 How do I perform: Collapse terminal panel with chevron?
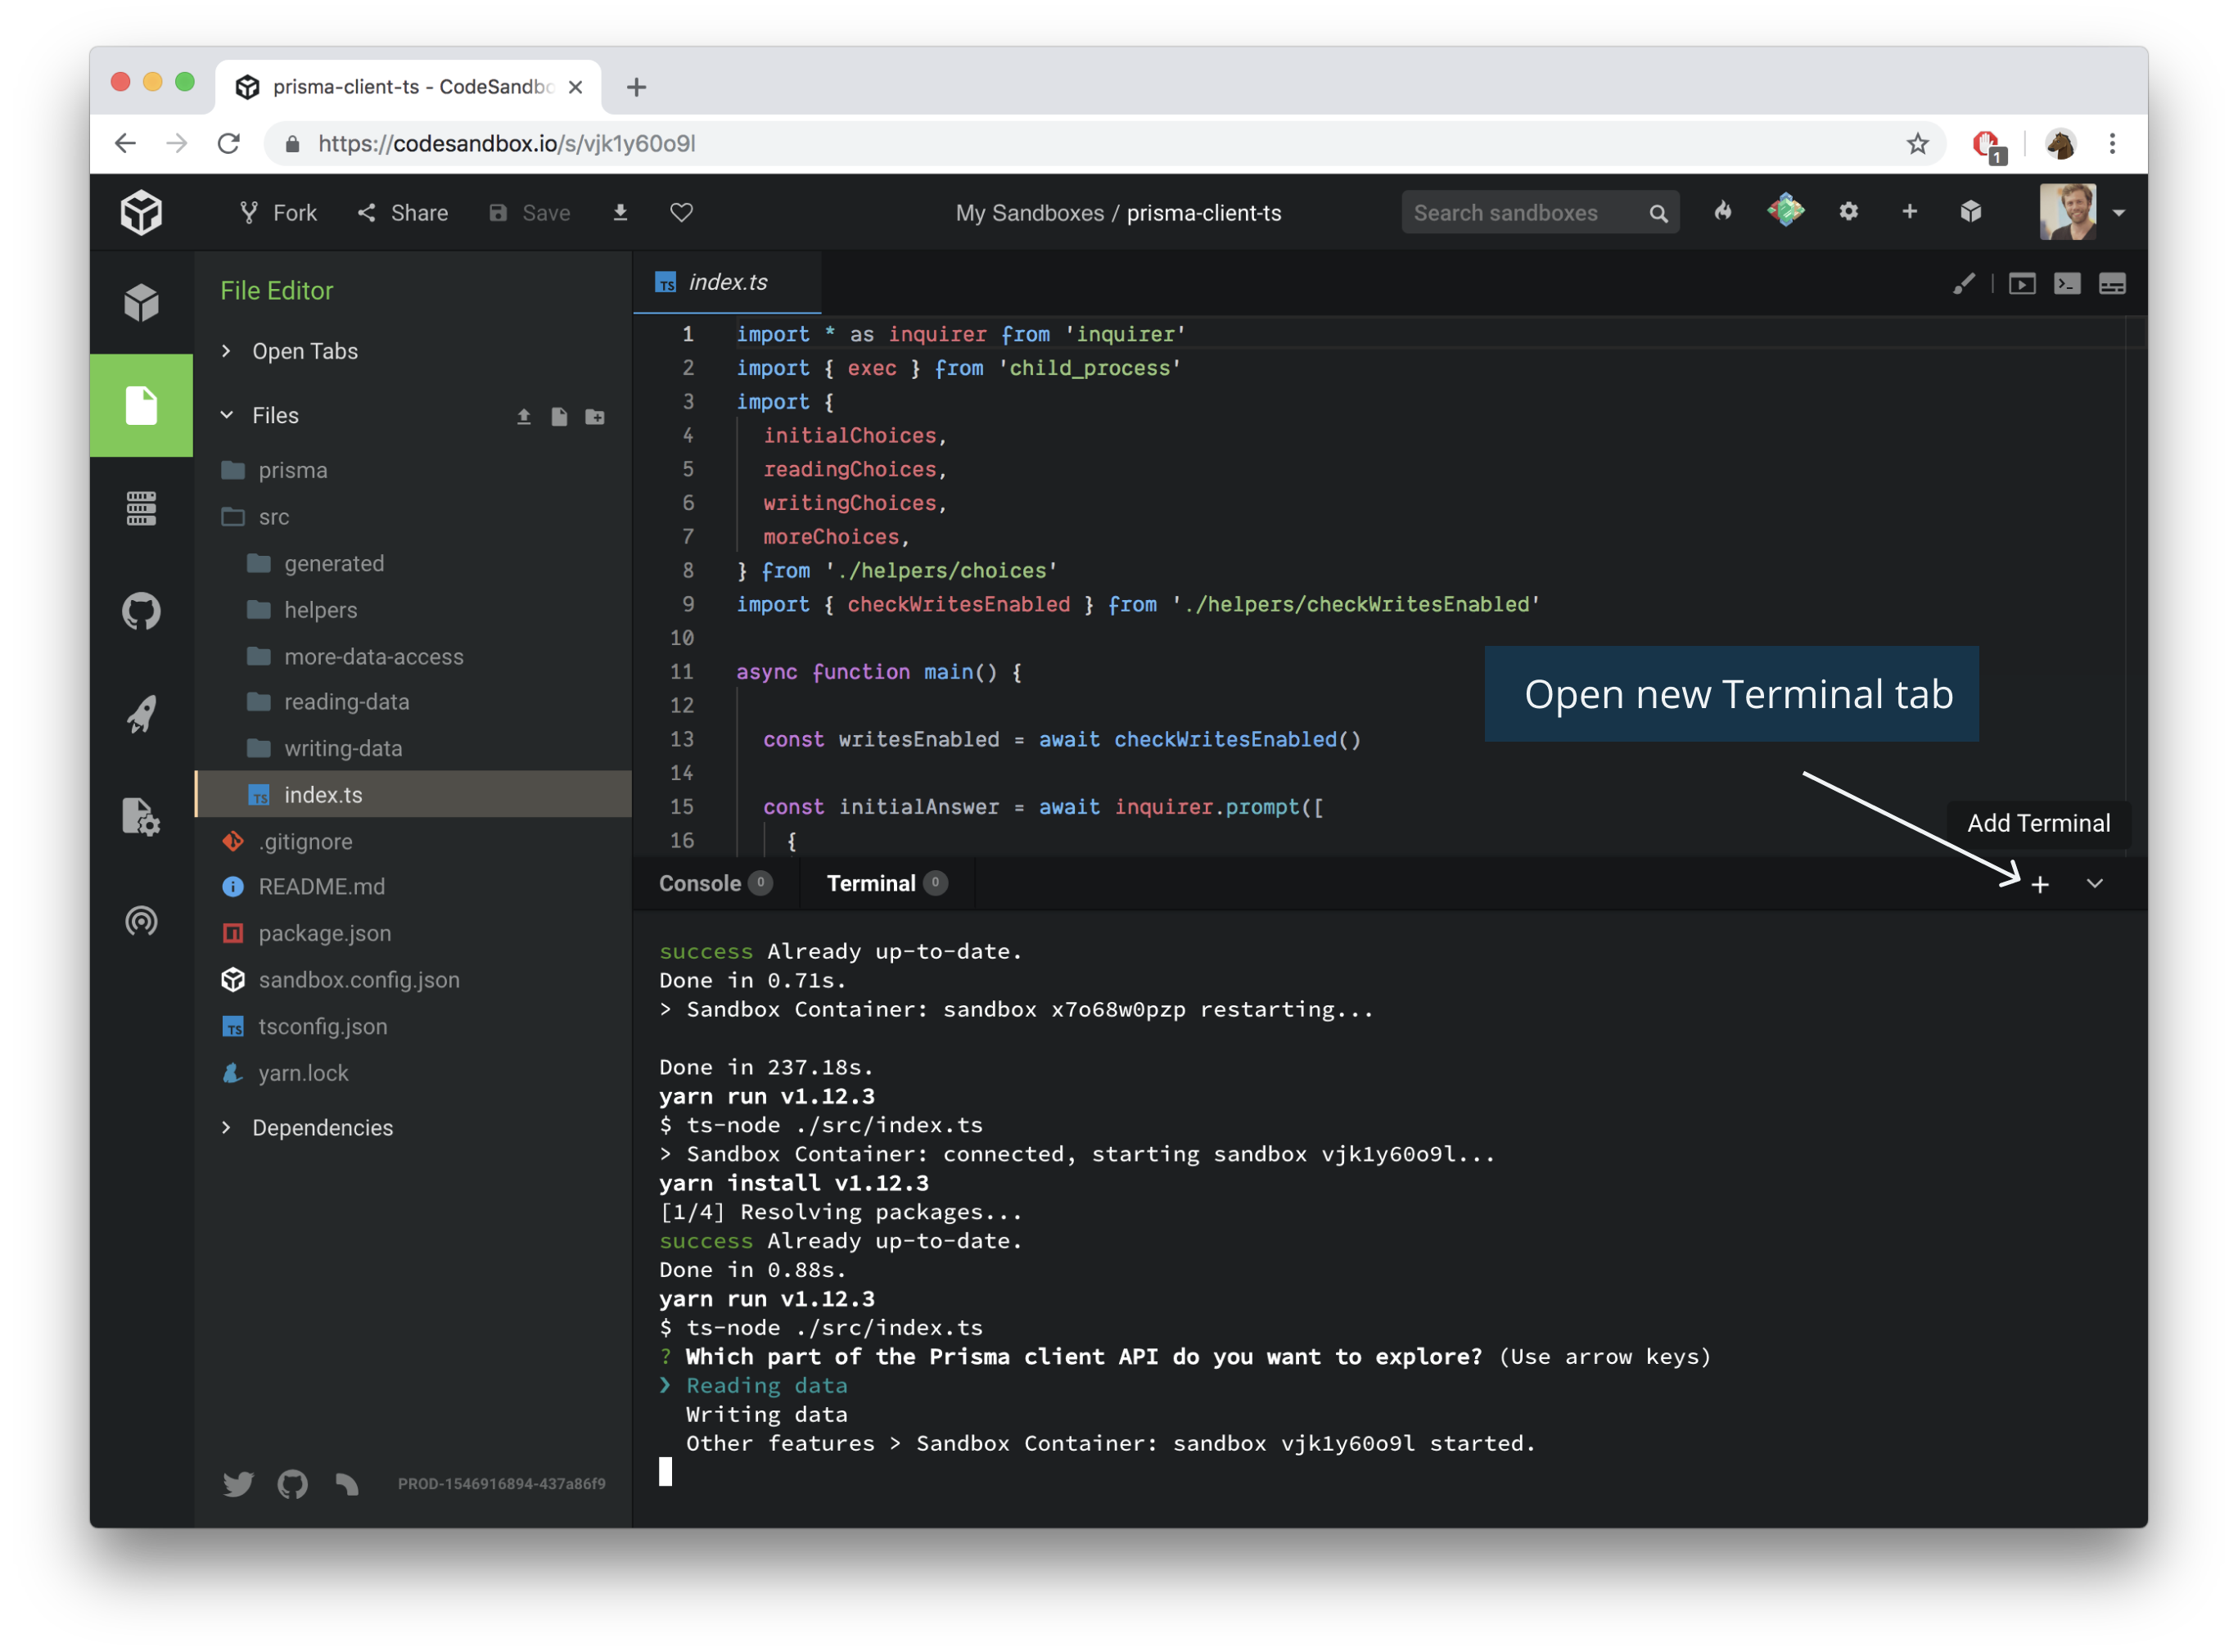pos(2094,884)
